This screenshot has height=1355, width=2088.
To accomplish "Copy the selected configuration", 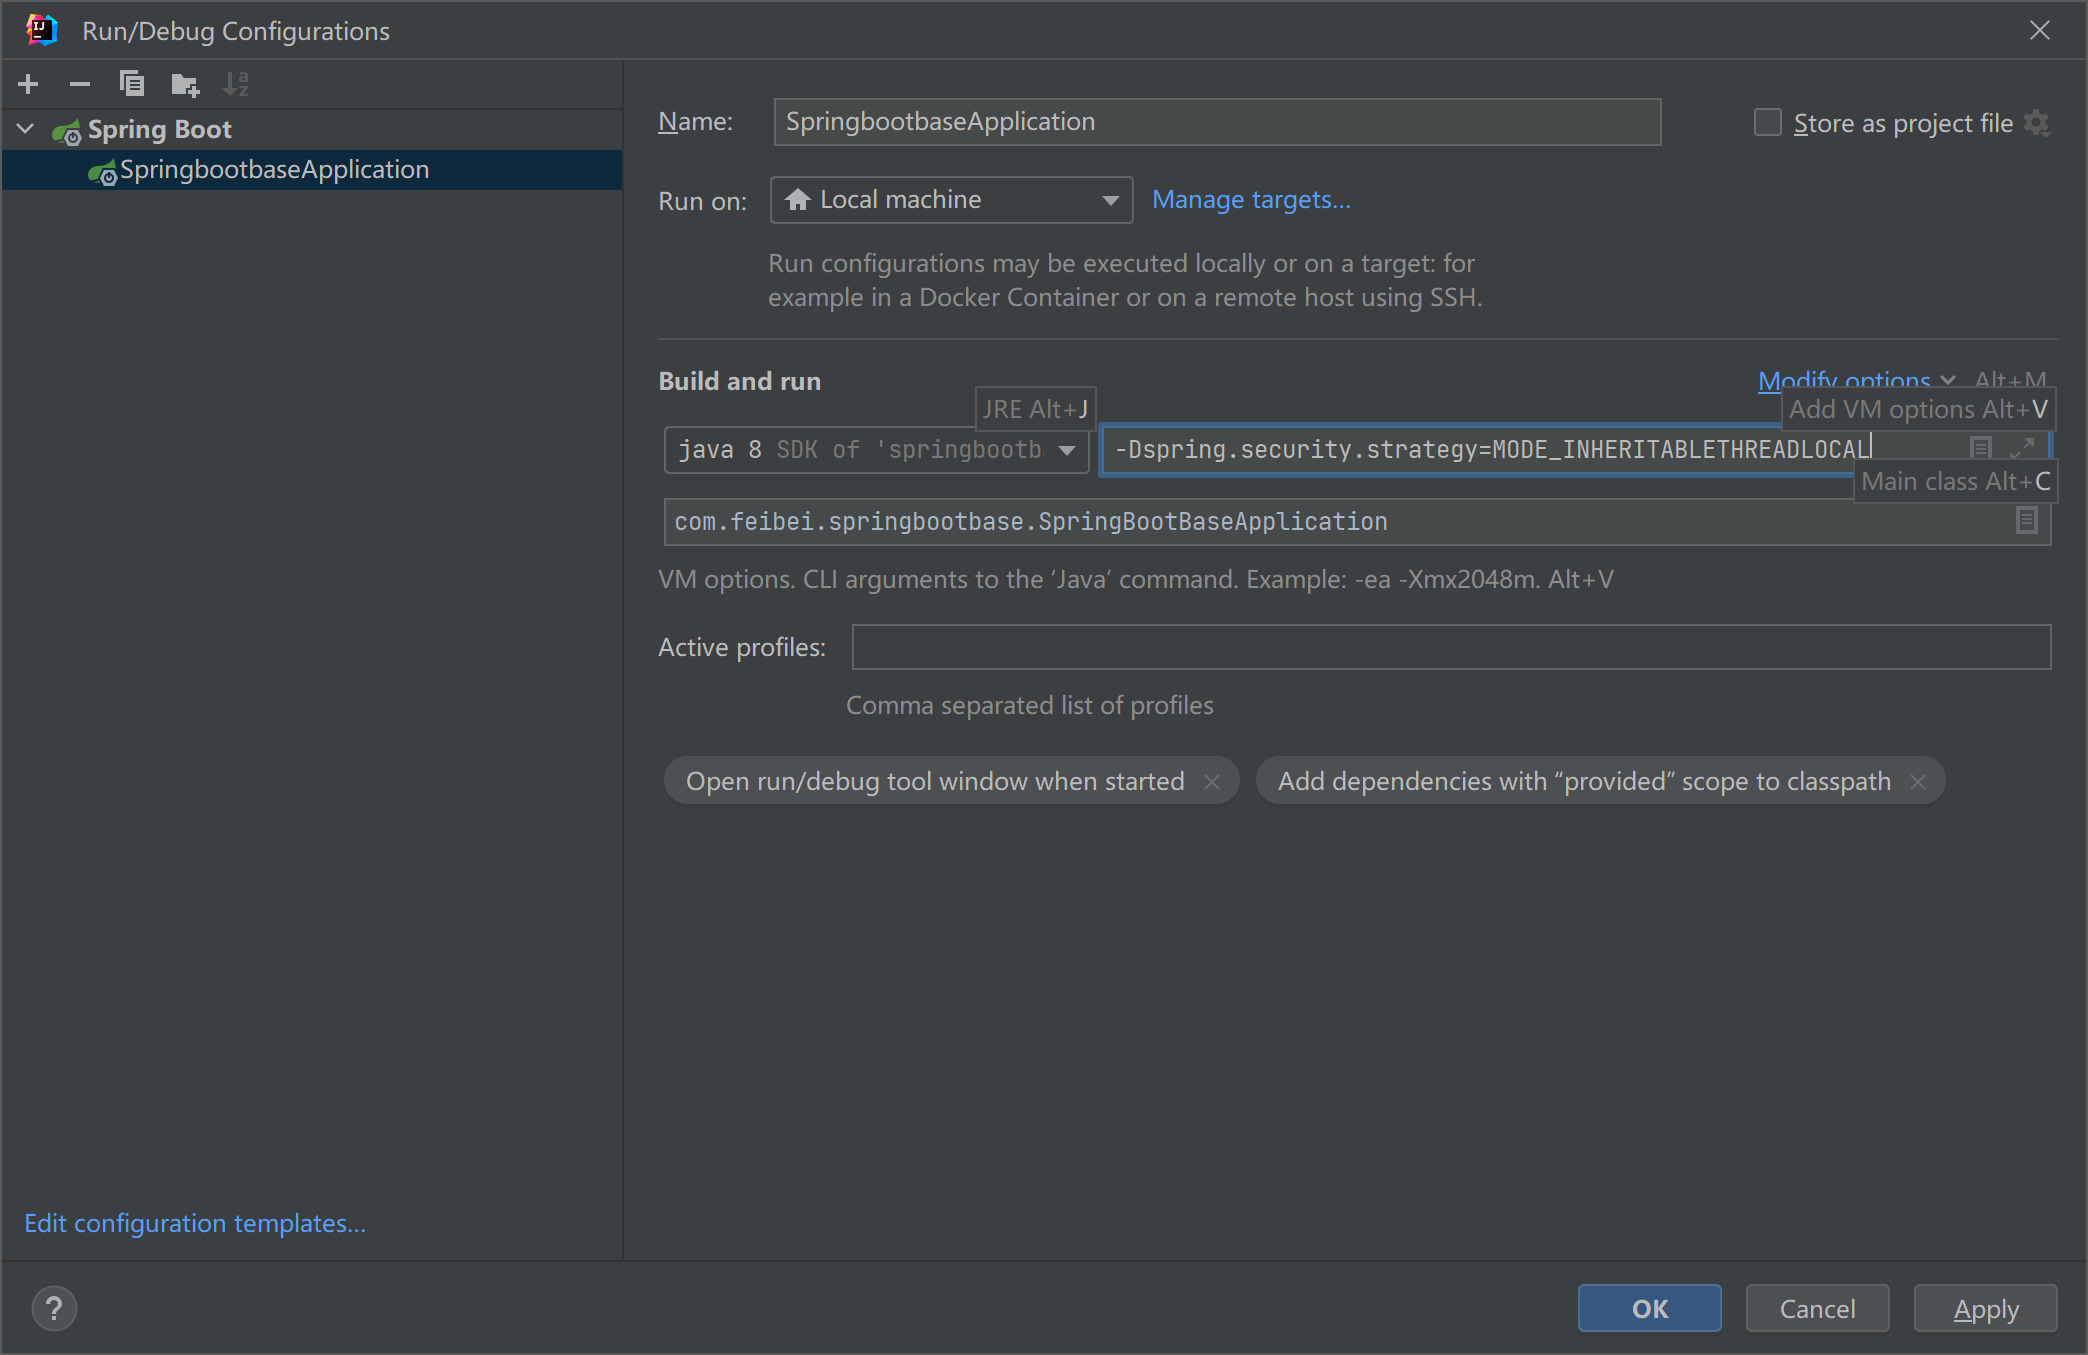I will click(x=132, y=84).
